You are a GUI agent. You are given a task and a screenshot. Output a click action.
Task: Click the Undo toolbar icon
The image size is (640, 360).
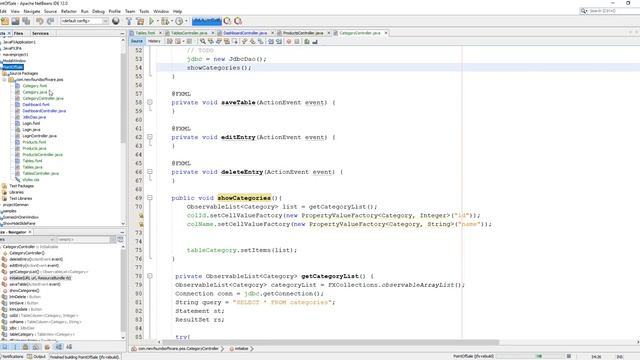pyautogui.click(x=40, y=21)
